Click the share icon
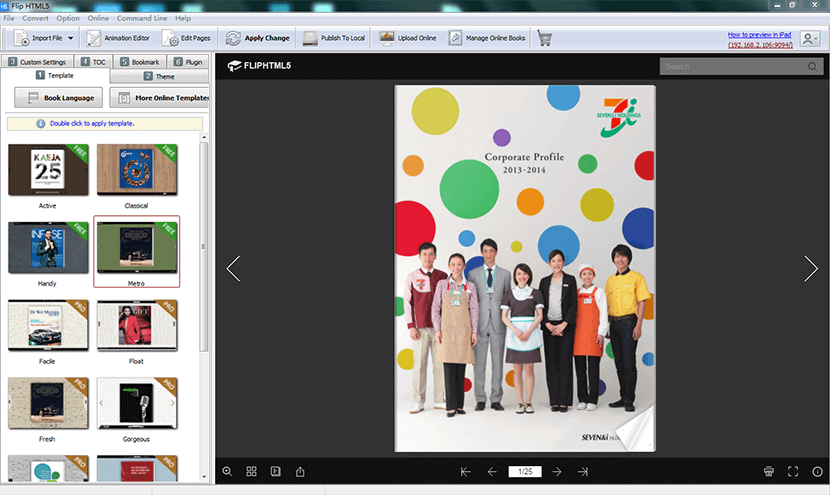Screen dimensions: 830x495 coord(300,471)
